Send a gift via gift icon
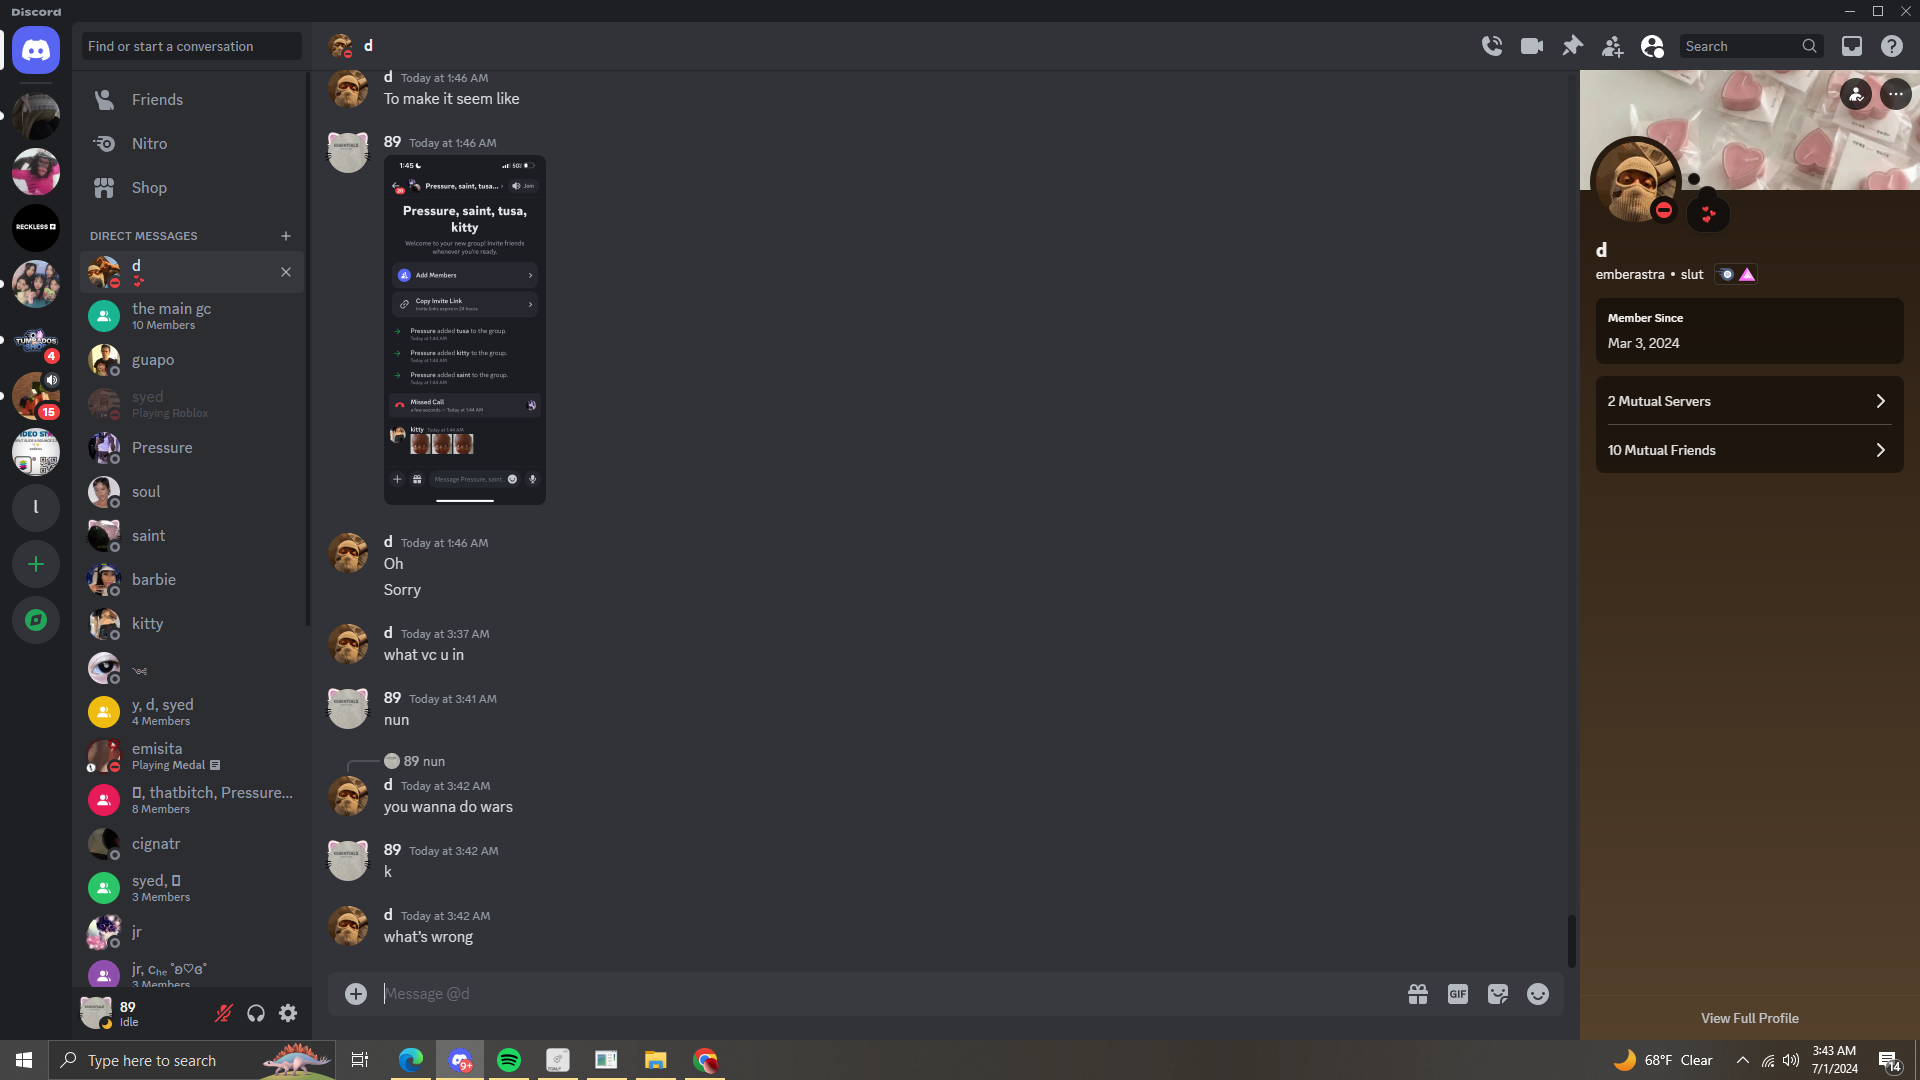The height and width of the screenshot is (1080, 1920). coord(1418,994)
